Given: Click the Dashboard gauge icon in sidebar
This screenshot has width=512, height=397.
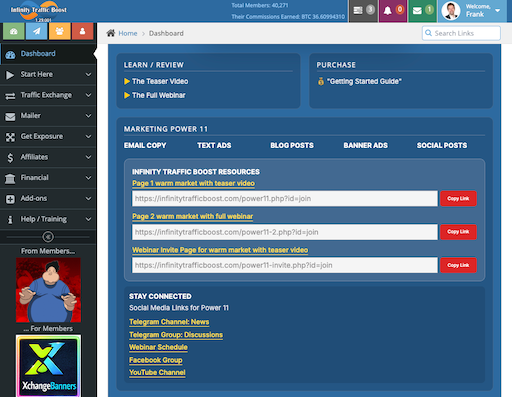Looking at the screenshot, I should pos(10,55).
